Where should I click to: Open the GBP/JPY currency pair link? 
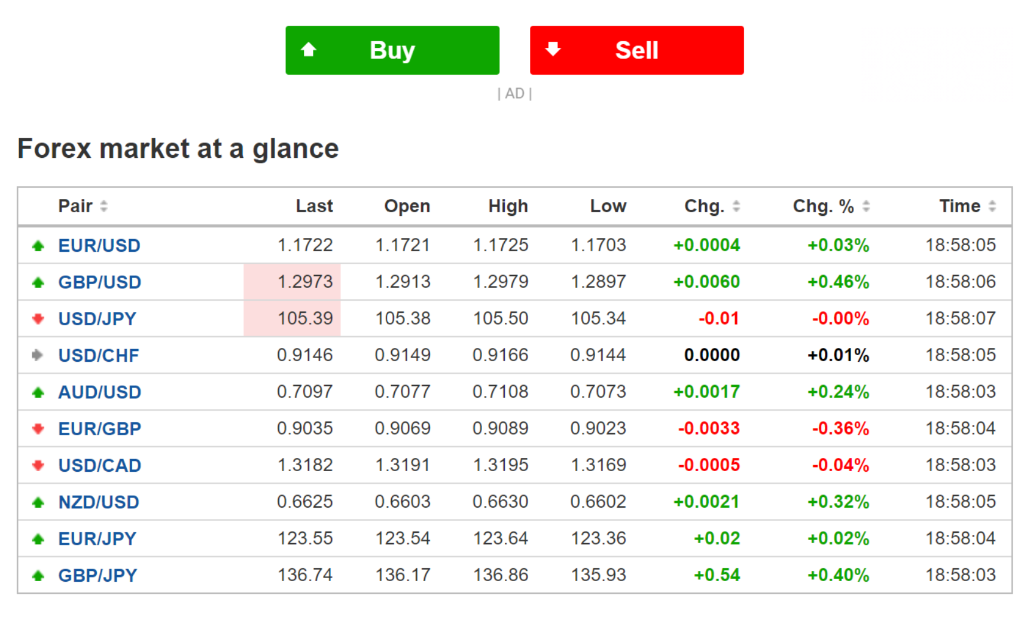click(x=99, y=575)
